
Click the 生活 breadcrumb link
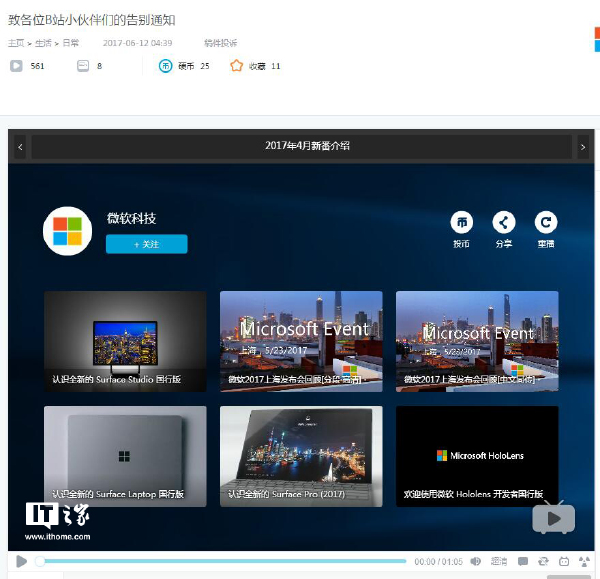click(43, 43)
